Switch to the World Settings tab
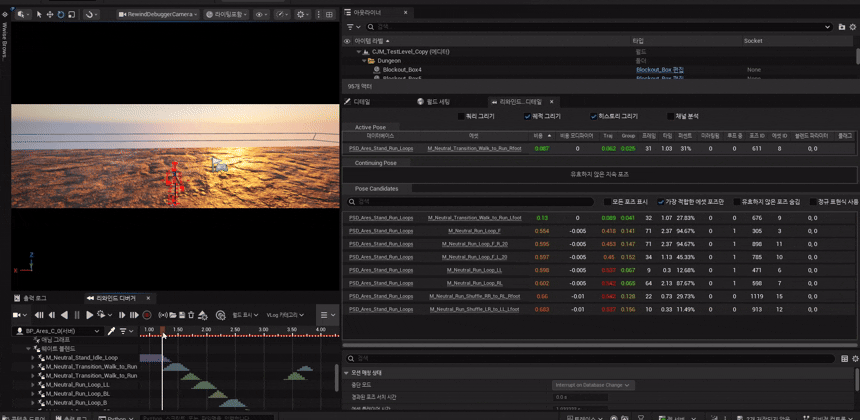The image size is (860, 420). [x=433, y=101]
